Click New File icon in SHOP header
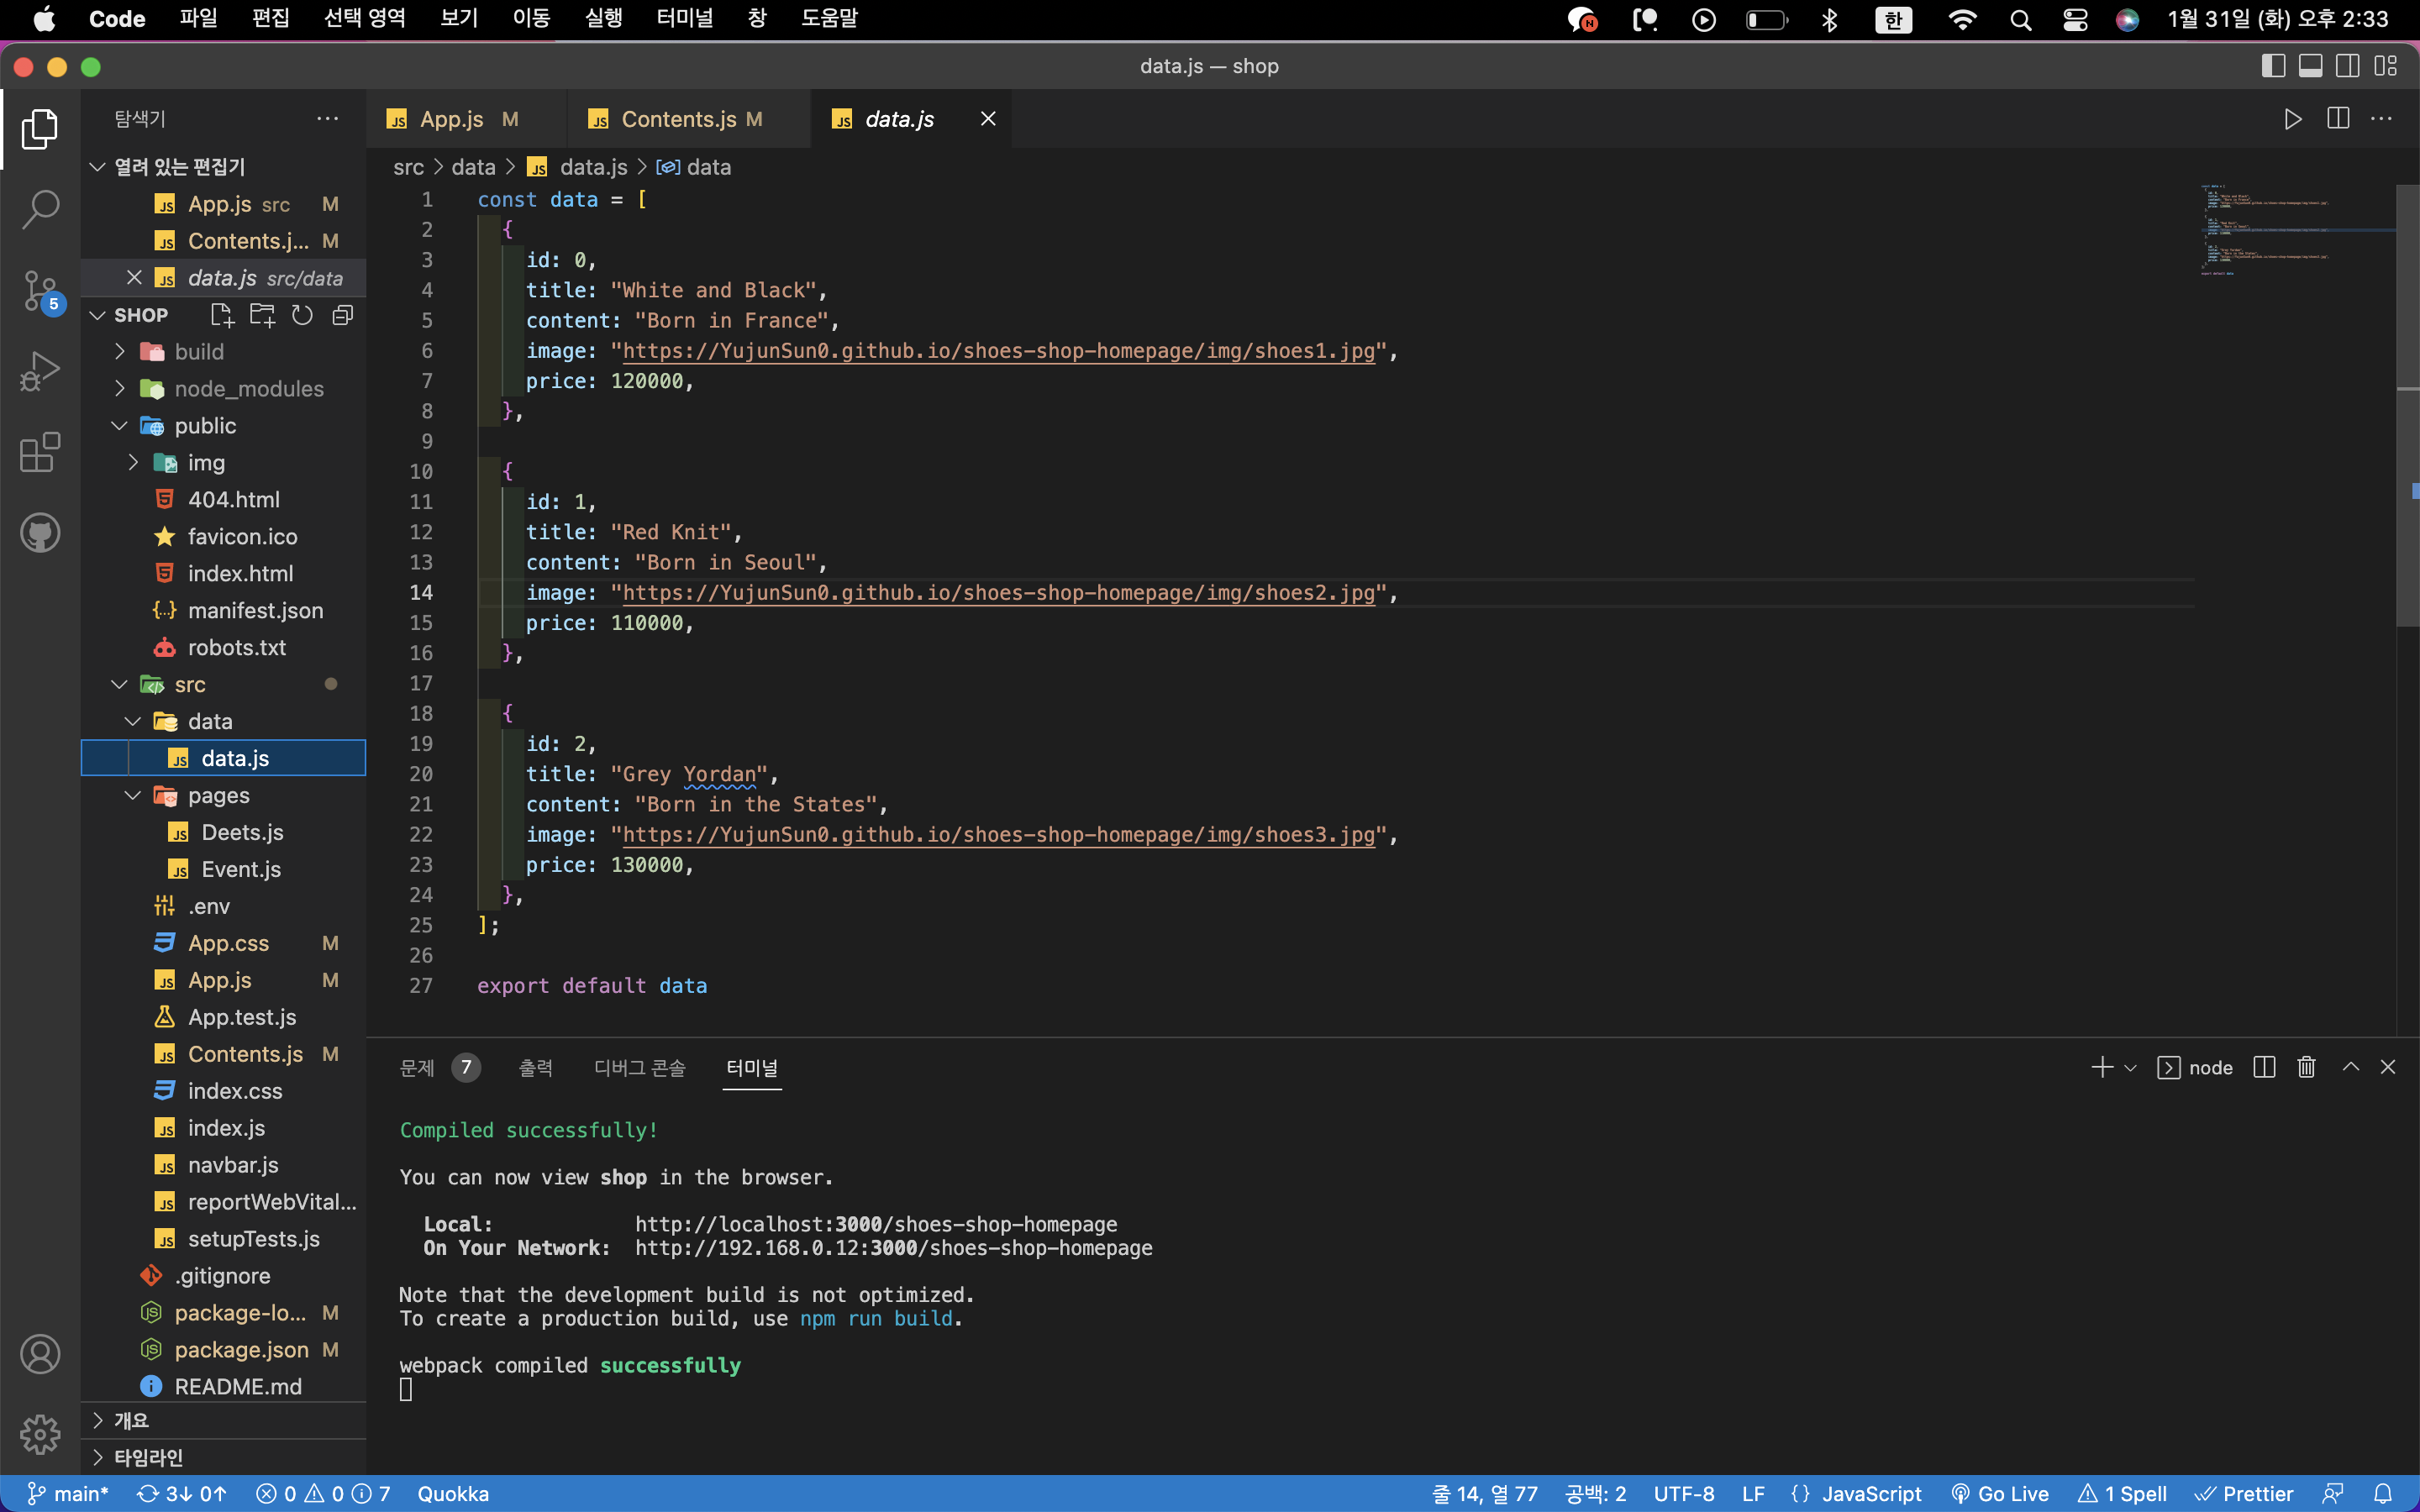Image resolution: width=2420 pixels, height=1512 pixels. (222, 315)
